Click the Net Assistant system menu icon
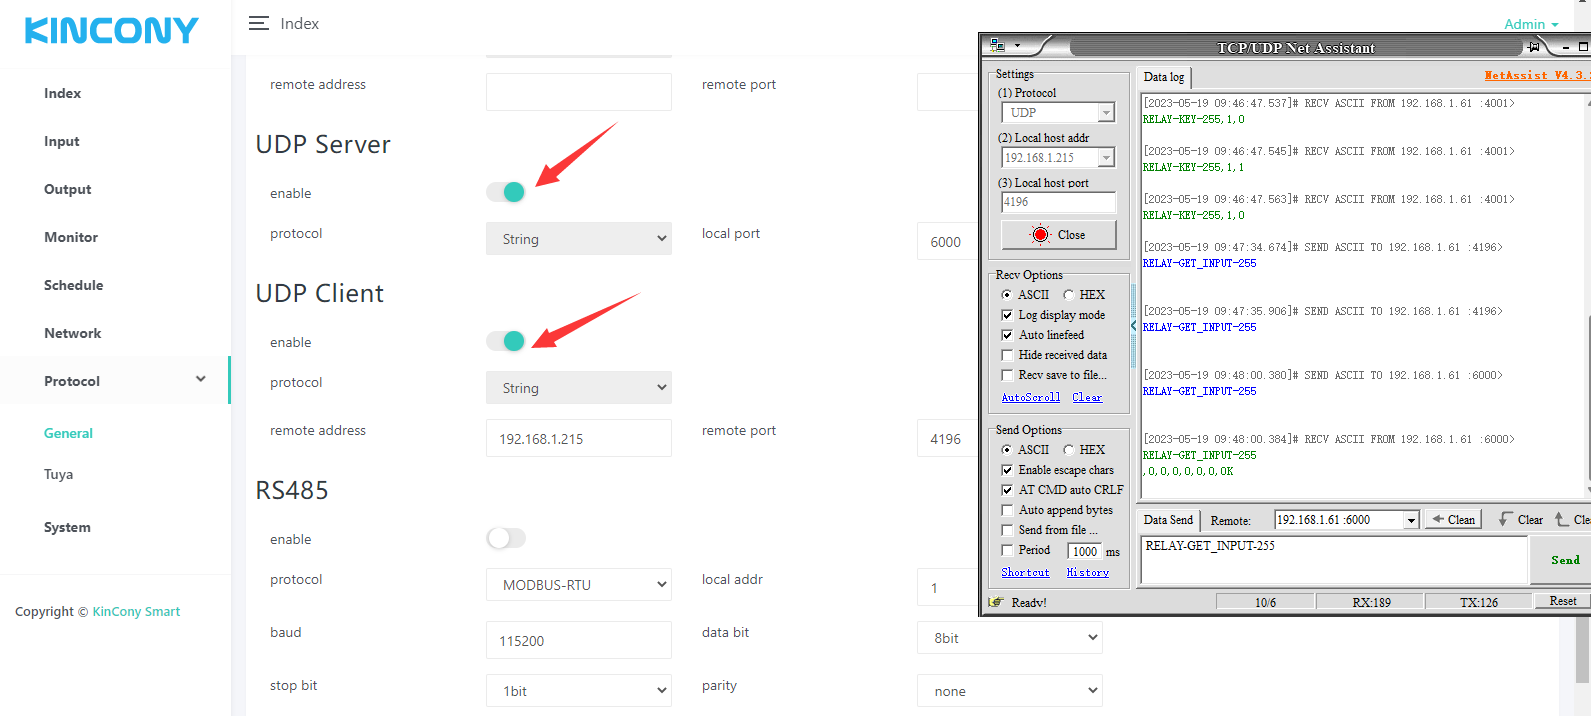Screen dimensions: 1591x716 tap(998, 46)
